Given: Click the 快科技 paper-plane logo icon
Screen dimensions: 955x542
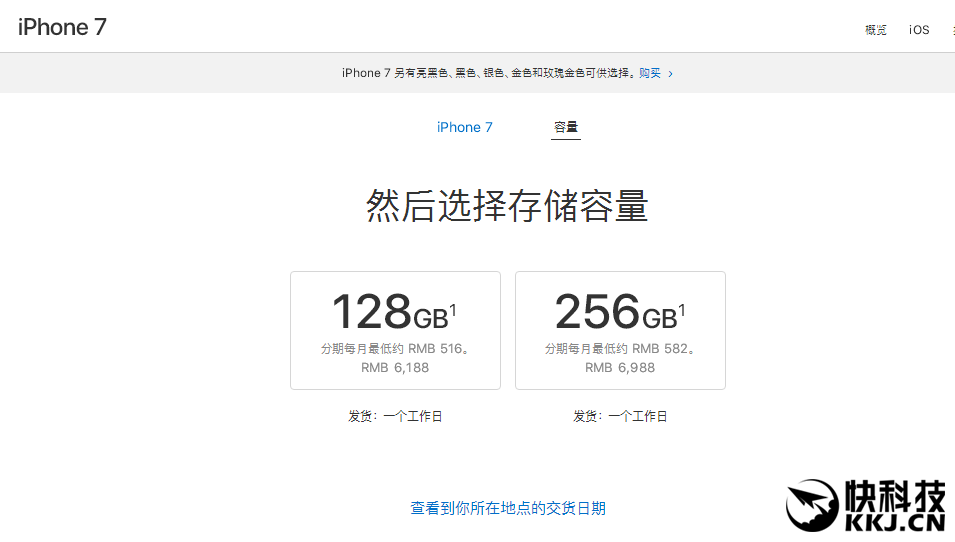Looking at the screenshot, I should tap(811, 506).
